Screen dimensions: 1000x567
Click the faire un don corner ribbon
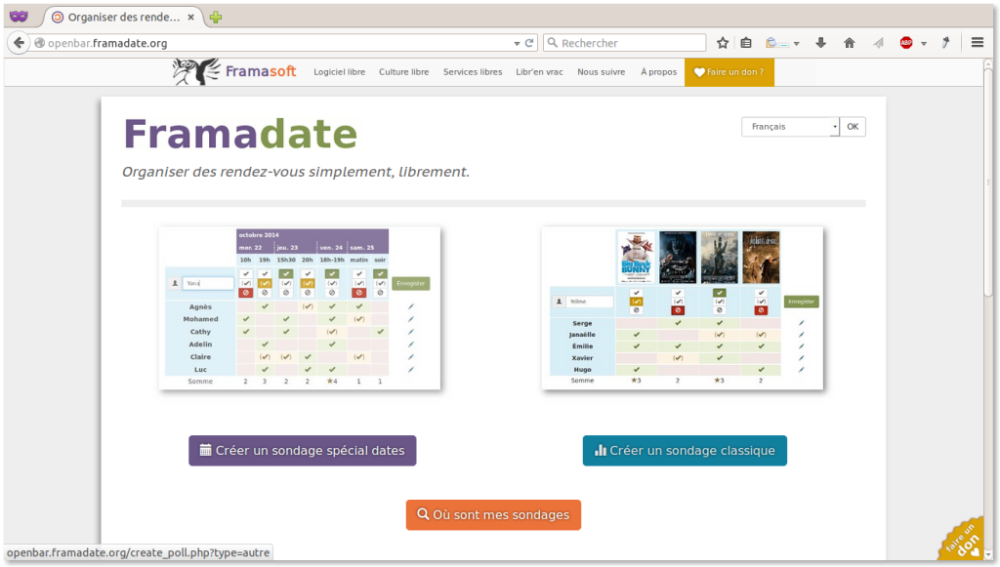pos(962,540)
